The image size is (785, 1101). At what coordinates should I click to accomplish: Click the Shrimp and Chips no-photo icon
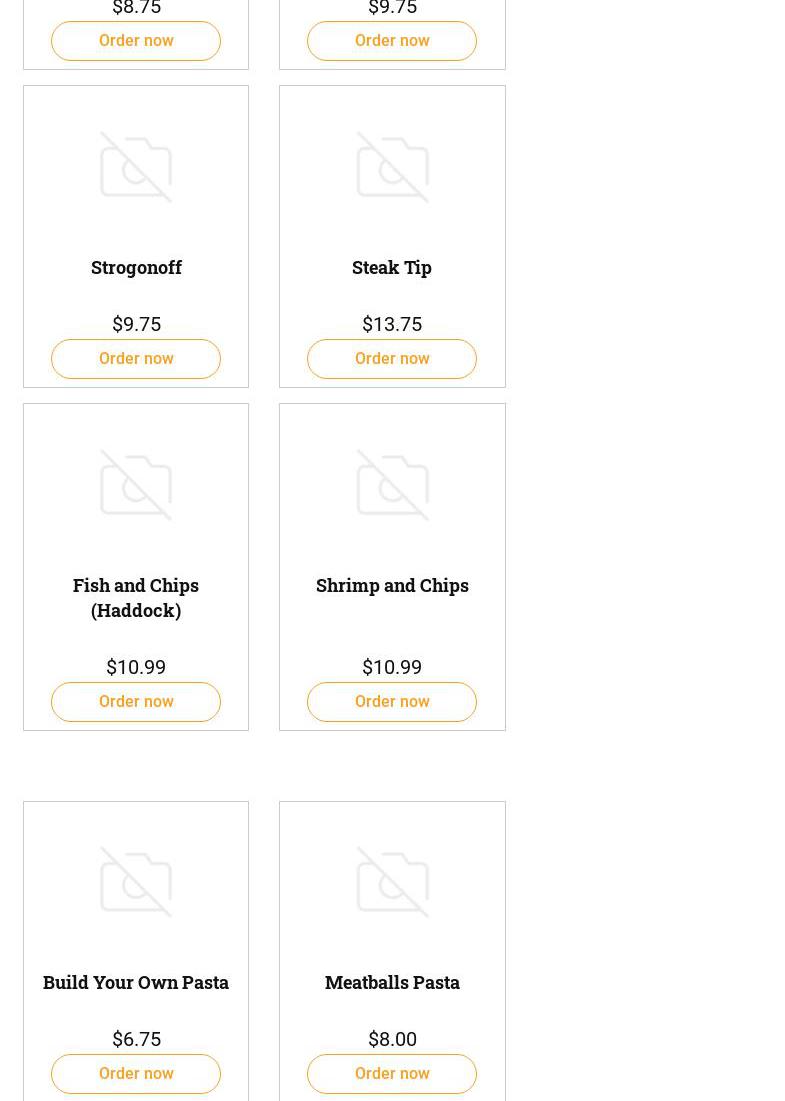(x=392, y=485)
